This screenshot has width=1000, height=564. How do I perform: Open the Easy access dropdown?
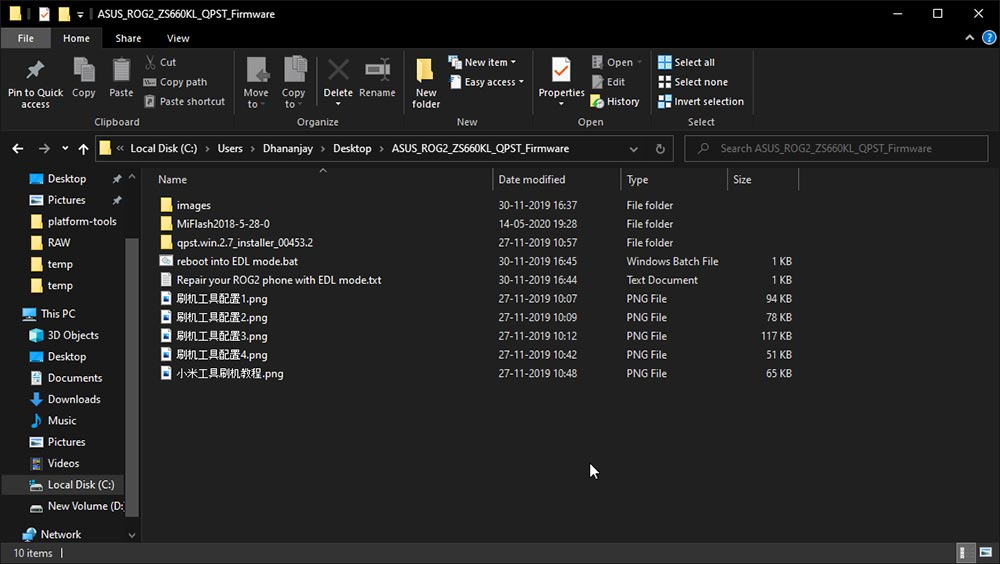click(486, 82)
